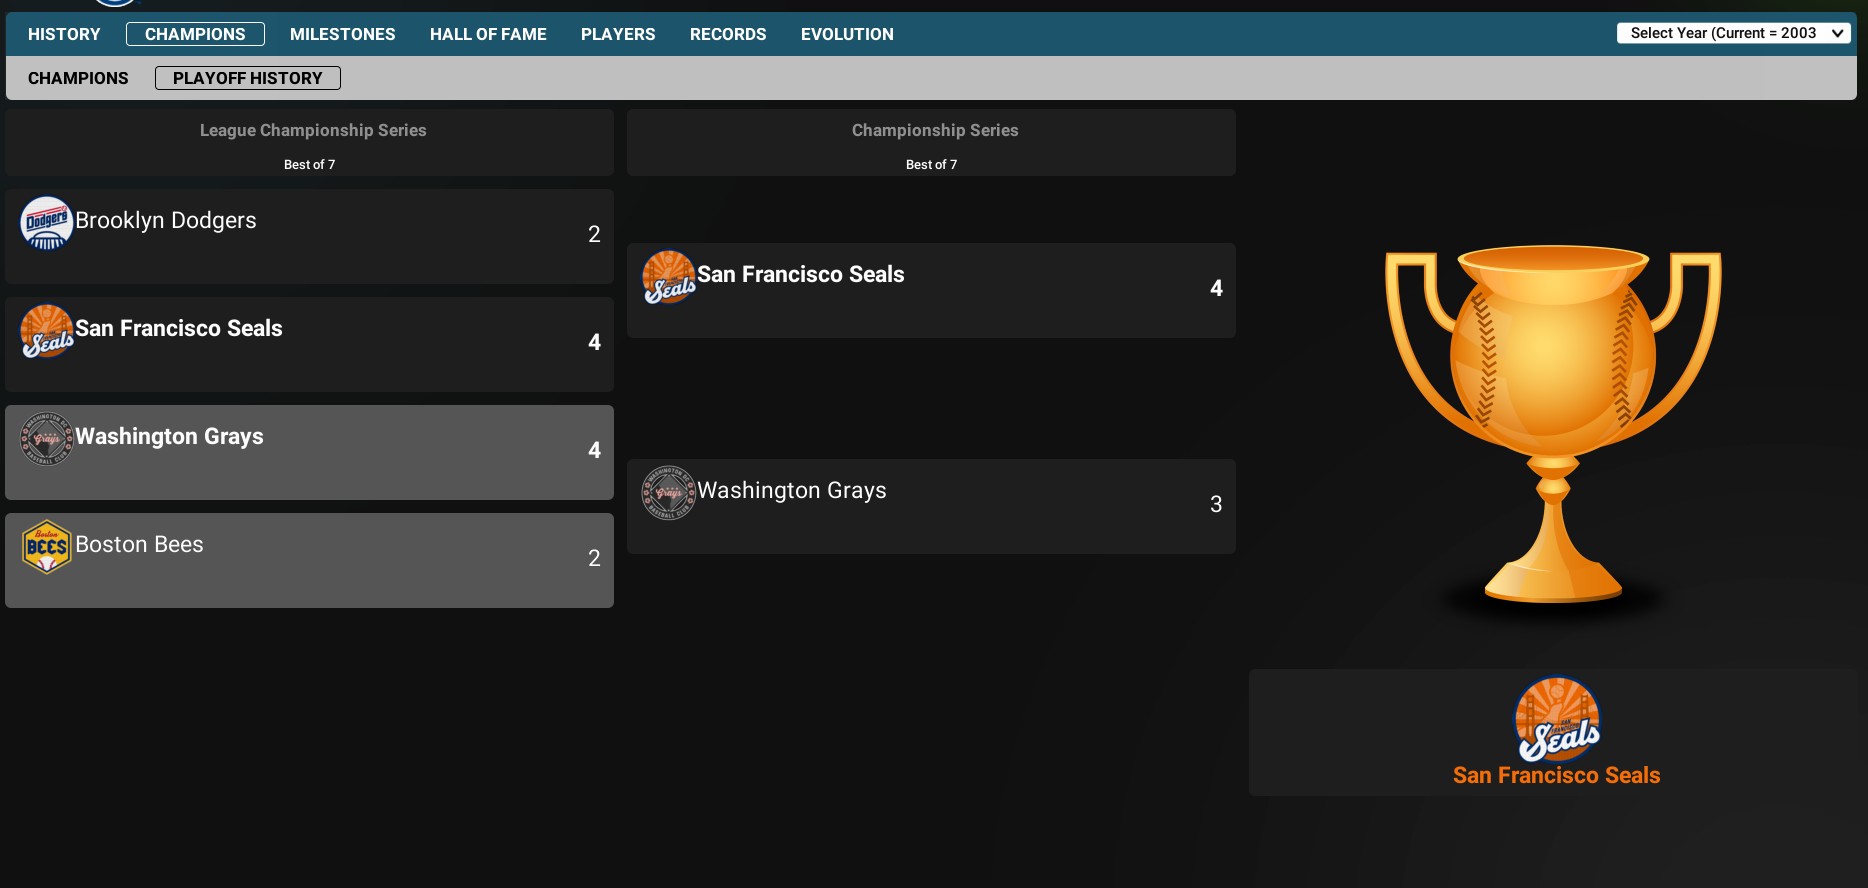Click the orange San Francisco Seals champion name

click(1557, 775)
